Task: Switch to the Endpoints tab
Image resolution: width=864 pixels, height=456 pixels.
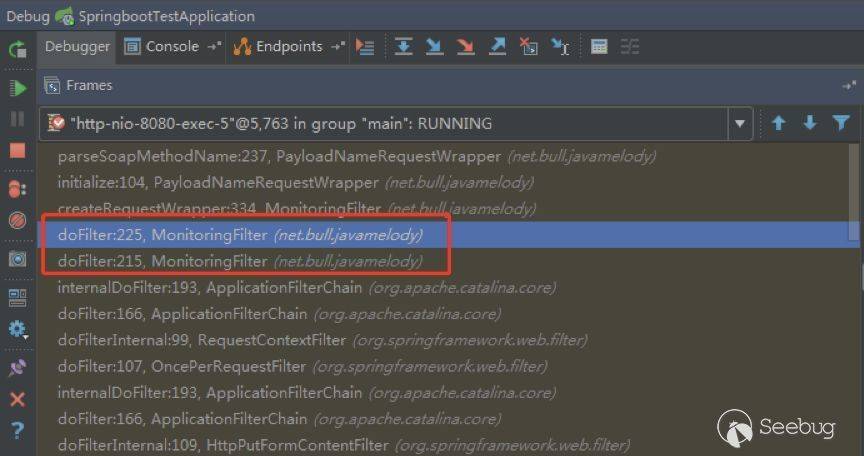Action: pyautogui.click(x=288, y=47)
